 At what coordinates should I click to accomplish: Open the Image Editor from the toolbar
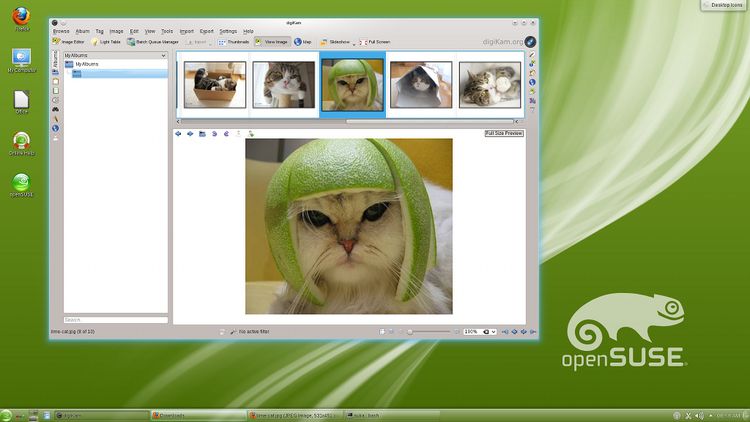pyautogui.click(x=69, y=43)
